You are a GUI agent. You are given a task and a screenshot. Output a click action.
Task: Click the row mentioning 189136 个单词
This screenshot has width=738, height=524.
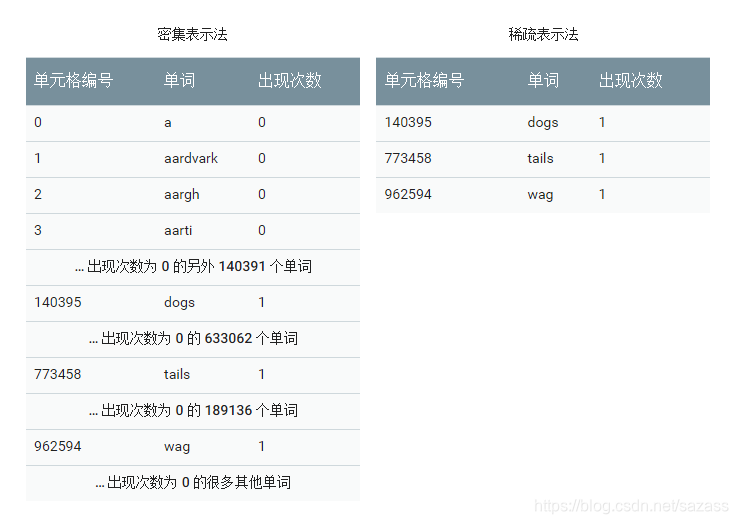(x=193, y=411)
